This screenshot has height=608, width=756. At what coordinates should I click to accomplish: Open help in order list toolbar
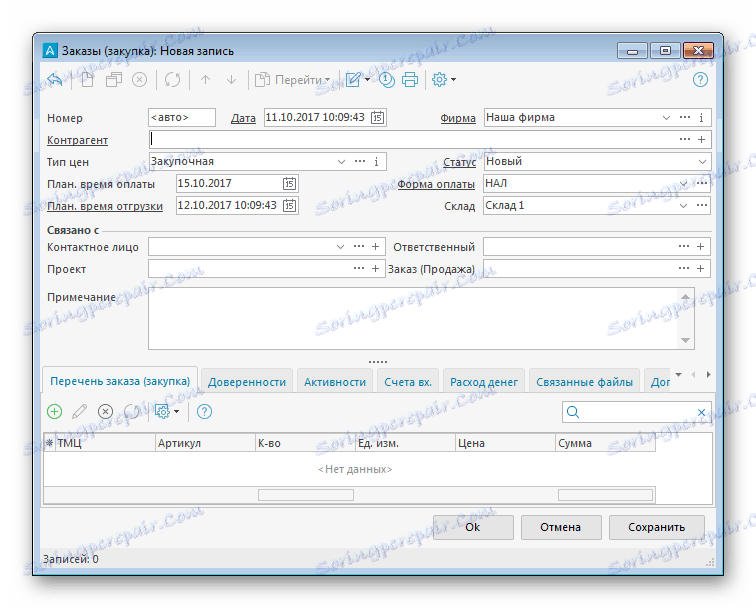tap(204, 412)
